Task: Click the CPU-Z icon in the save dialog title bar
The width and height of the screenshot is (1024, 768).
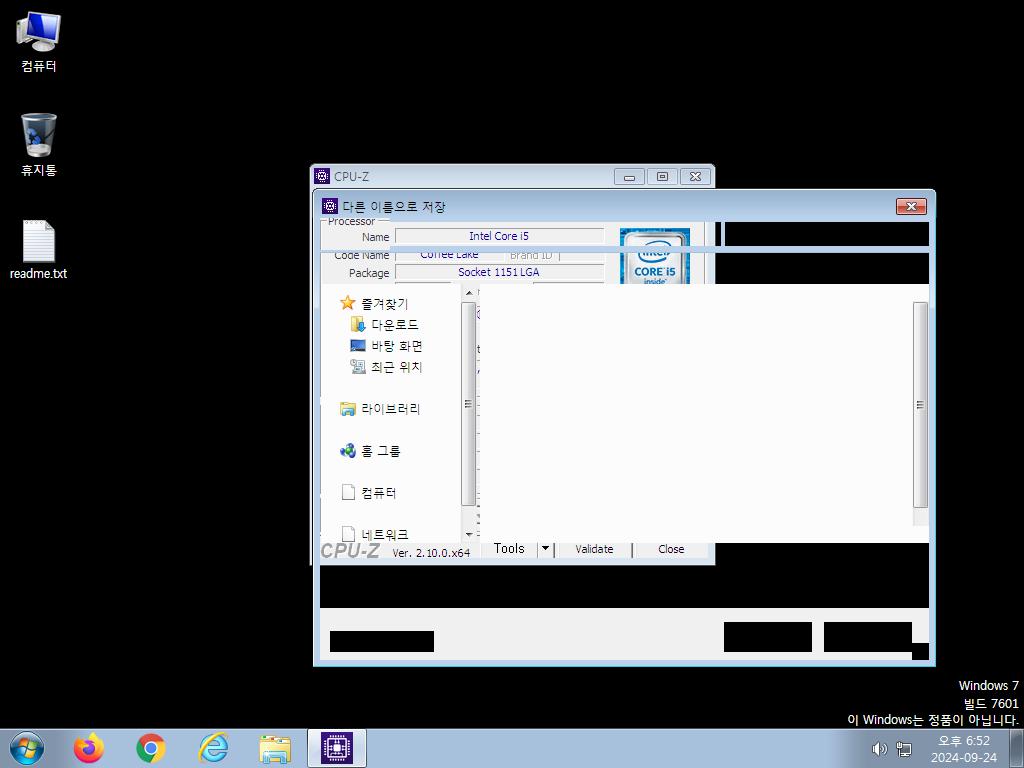Action: pos(330,206)
